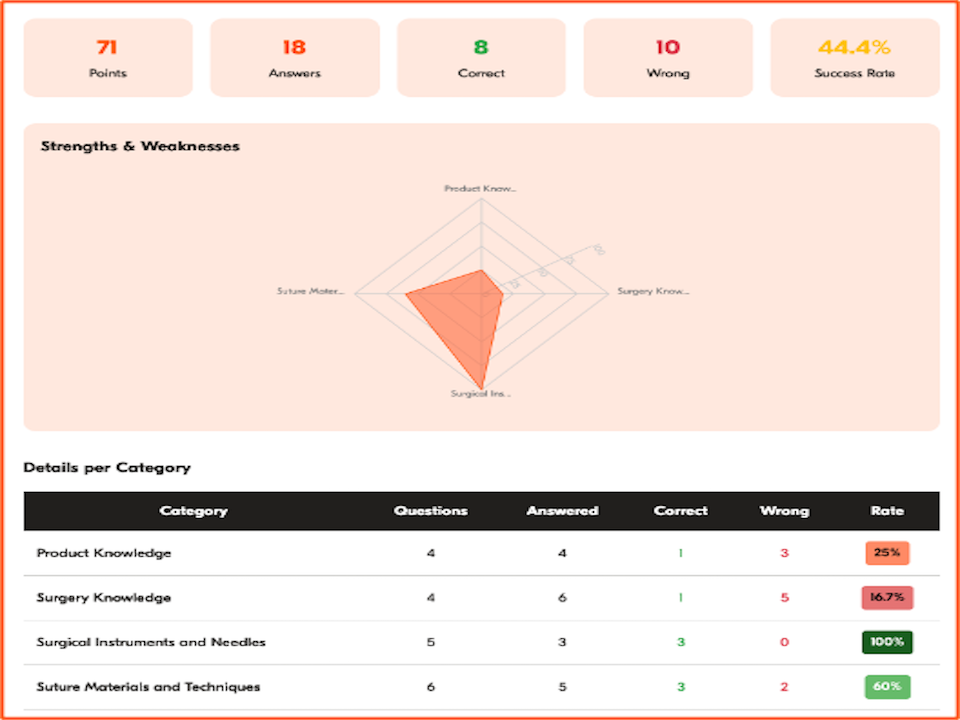Click Product Knowledge's Wrong value 3
The height and width of the screenshot is (720, 960).
coord(784,553)
